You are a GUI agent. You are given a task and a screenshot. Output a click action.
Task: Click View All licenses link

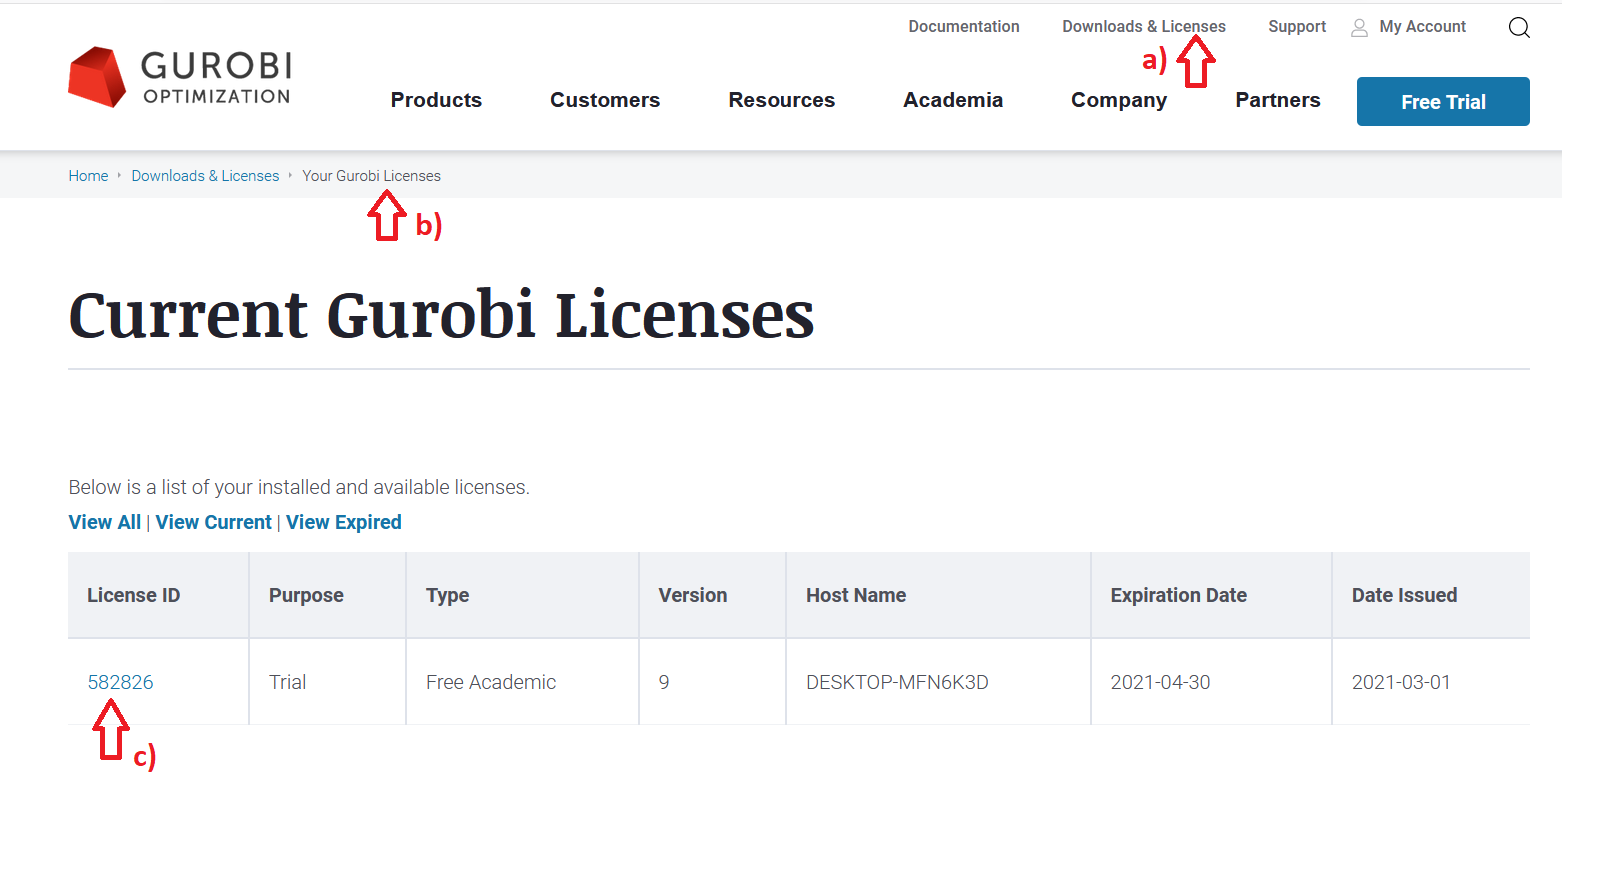click(x=105, y=522)
